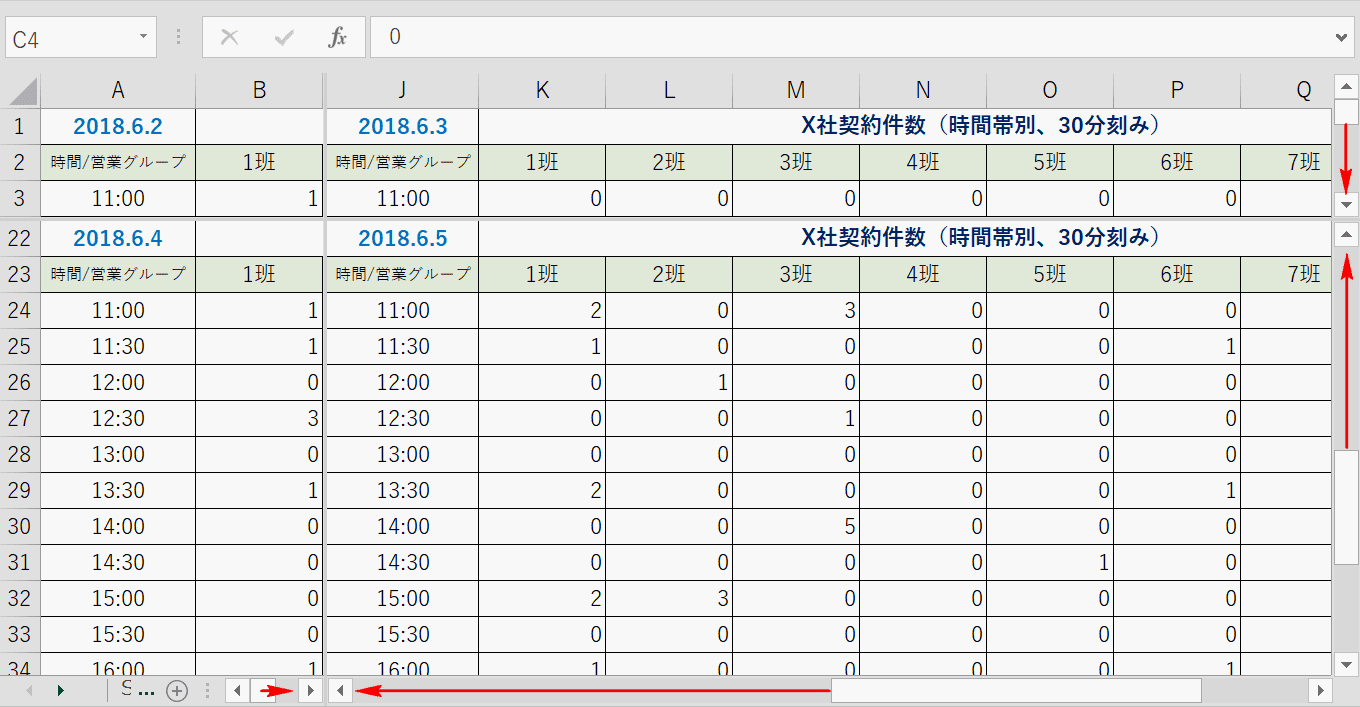This screenshot has height=707, width=1360.
Task: Select column P header
Action: [x=1177, y=90]
